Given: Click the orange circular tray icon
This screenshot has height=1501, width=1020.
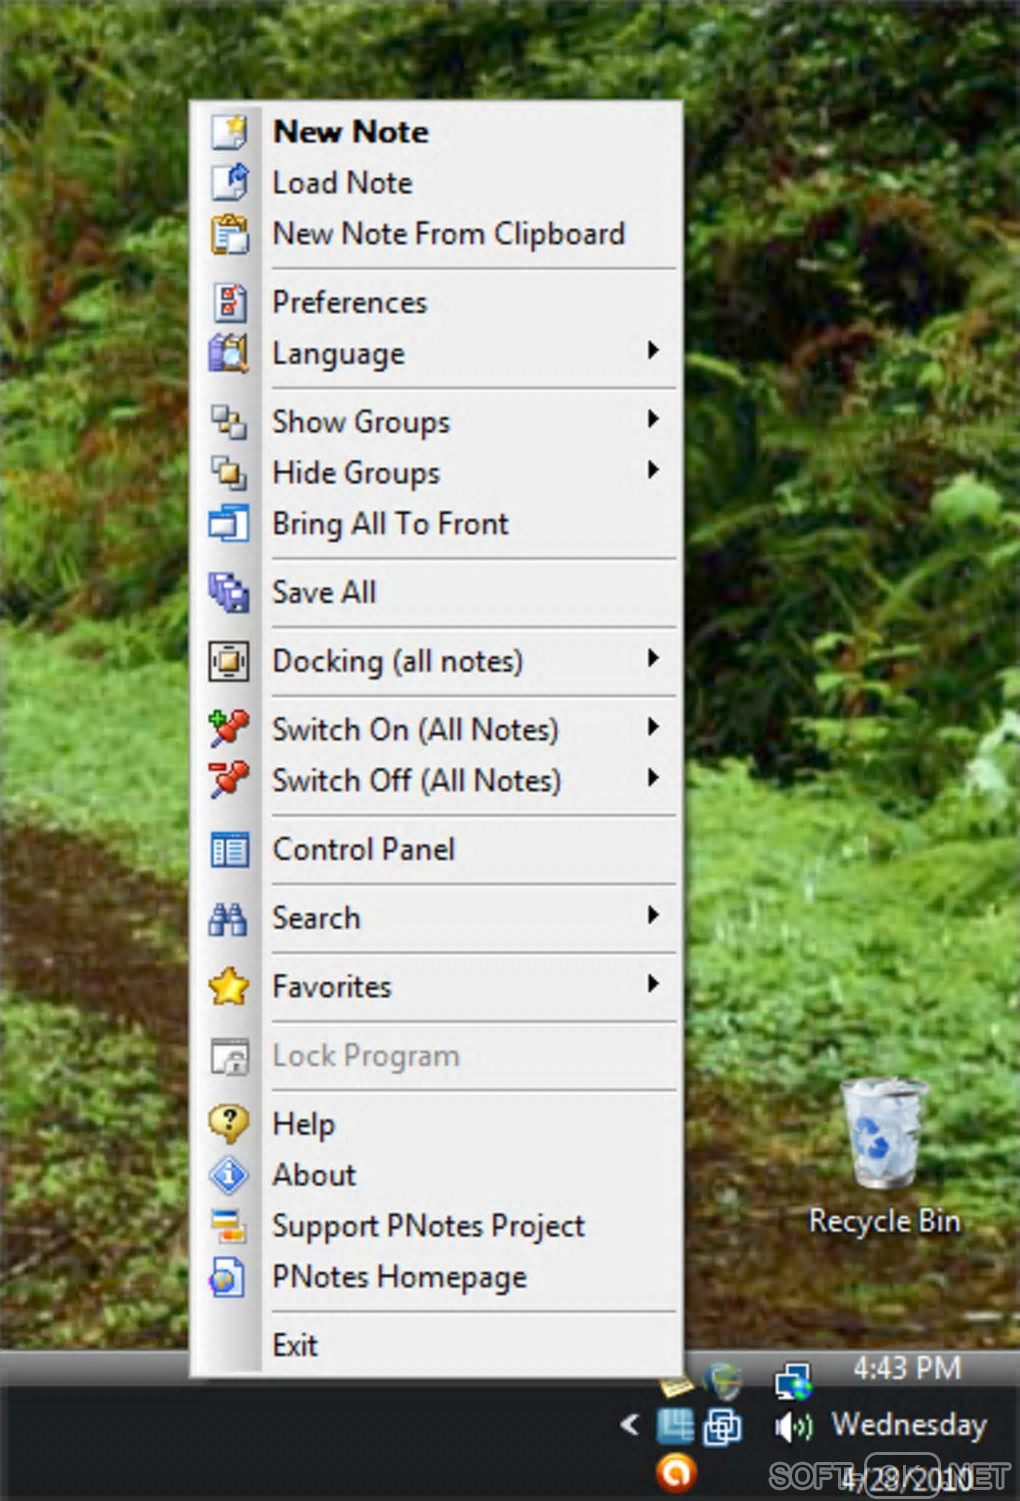Looking at the screenshot, I should point(676,1472).
